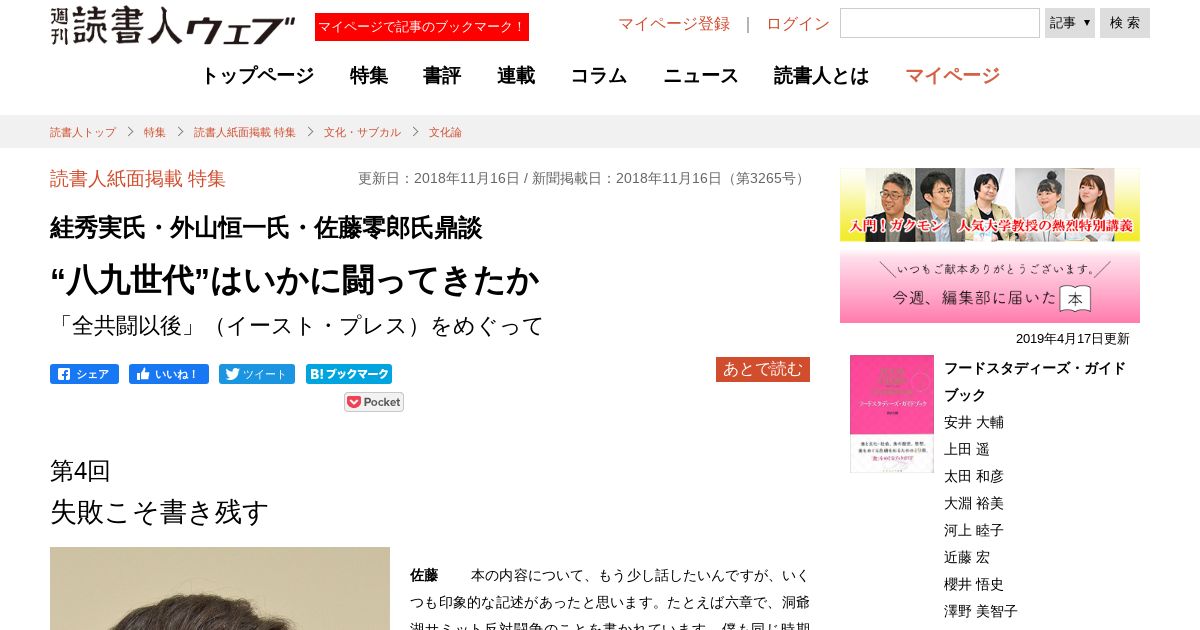Screen dimensions: 1200x630
Task: Save the article to Pocket
Action: point(374,402)
